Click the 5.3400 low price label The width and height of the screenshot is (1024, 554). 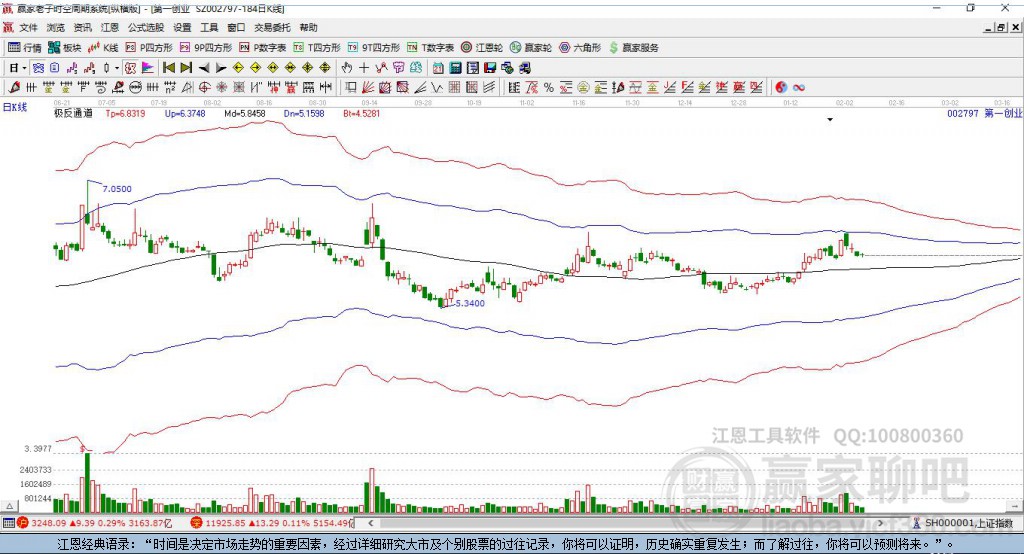470,303
